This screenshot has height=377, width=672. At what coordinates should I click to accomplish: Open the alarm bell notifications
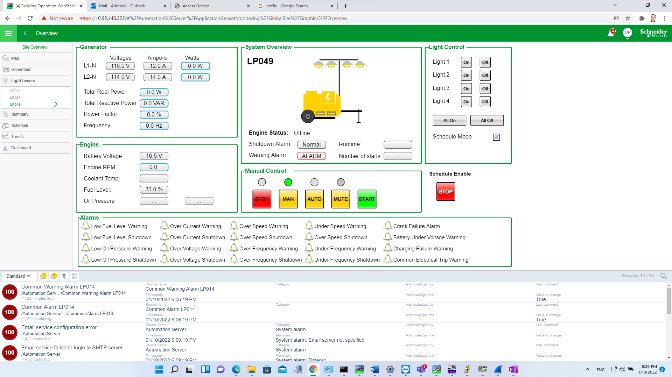(x=612, y=33)
